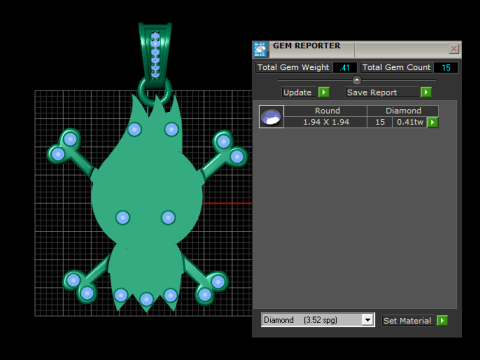Collapse the panel with the round divider handle
Viewport: 480px width, 360px height.
point(357,80)
